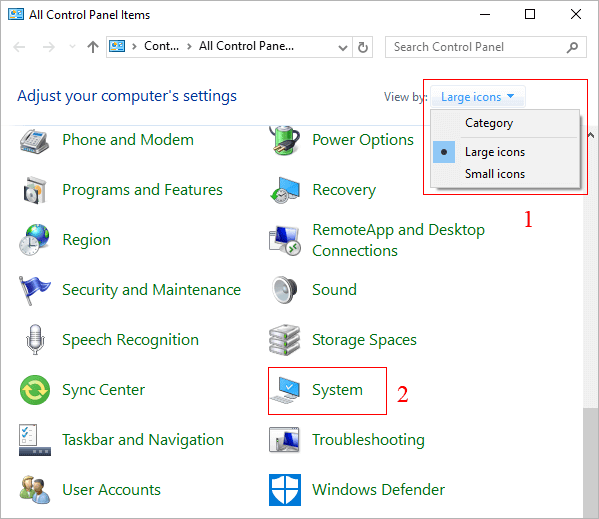Image resolution: width=599 pixels, height=519 pixels.
Task: Toggle the View by Large icons dropdown
Action: click(x=478, y=97)
